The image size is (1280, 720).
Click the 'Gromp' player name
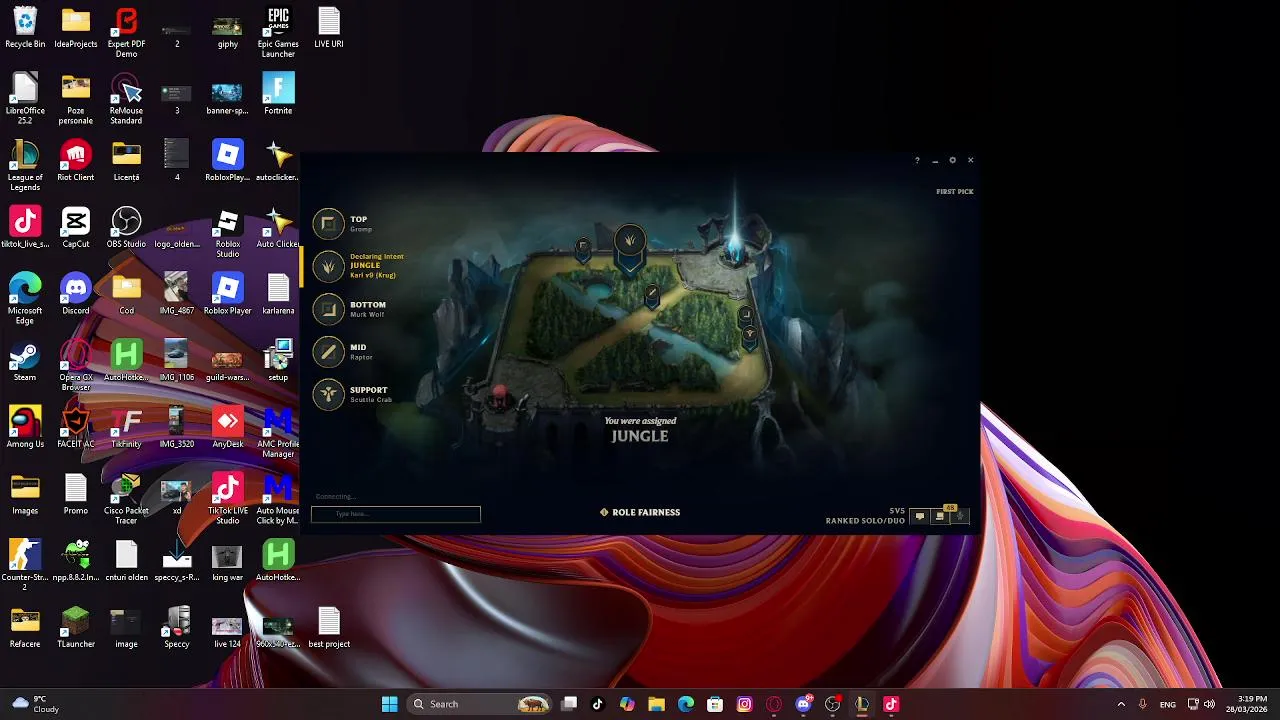[x=361, y=229]
